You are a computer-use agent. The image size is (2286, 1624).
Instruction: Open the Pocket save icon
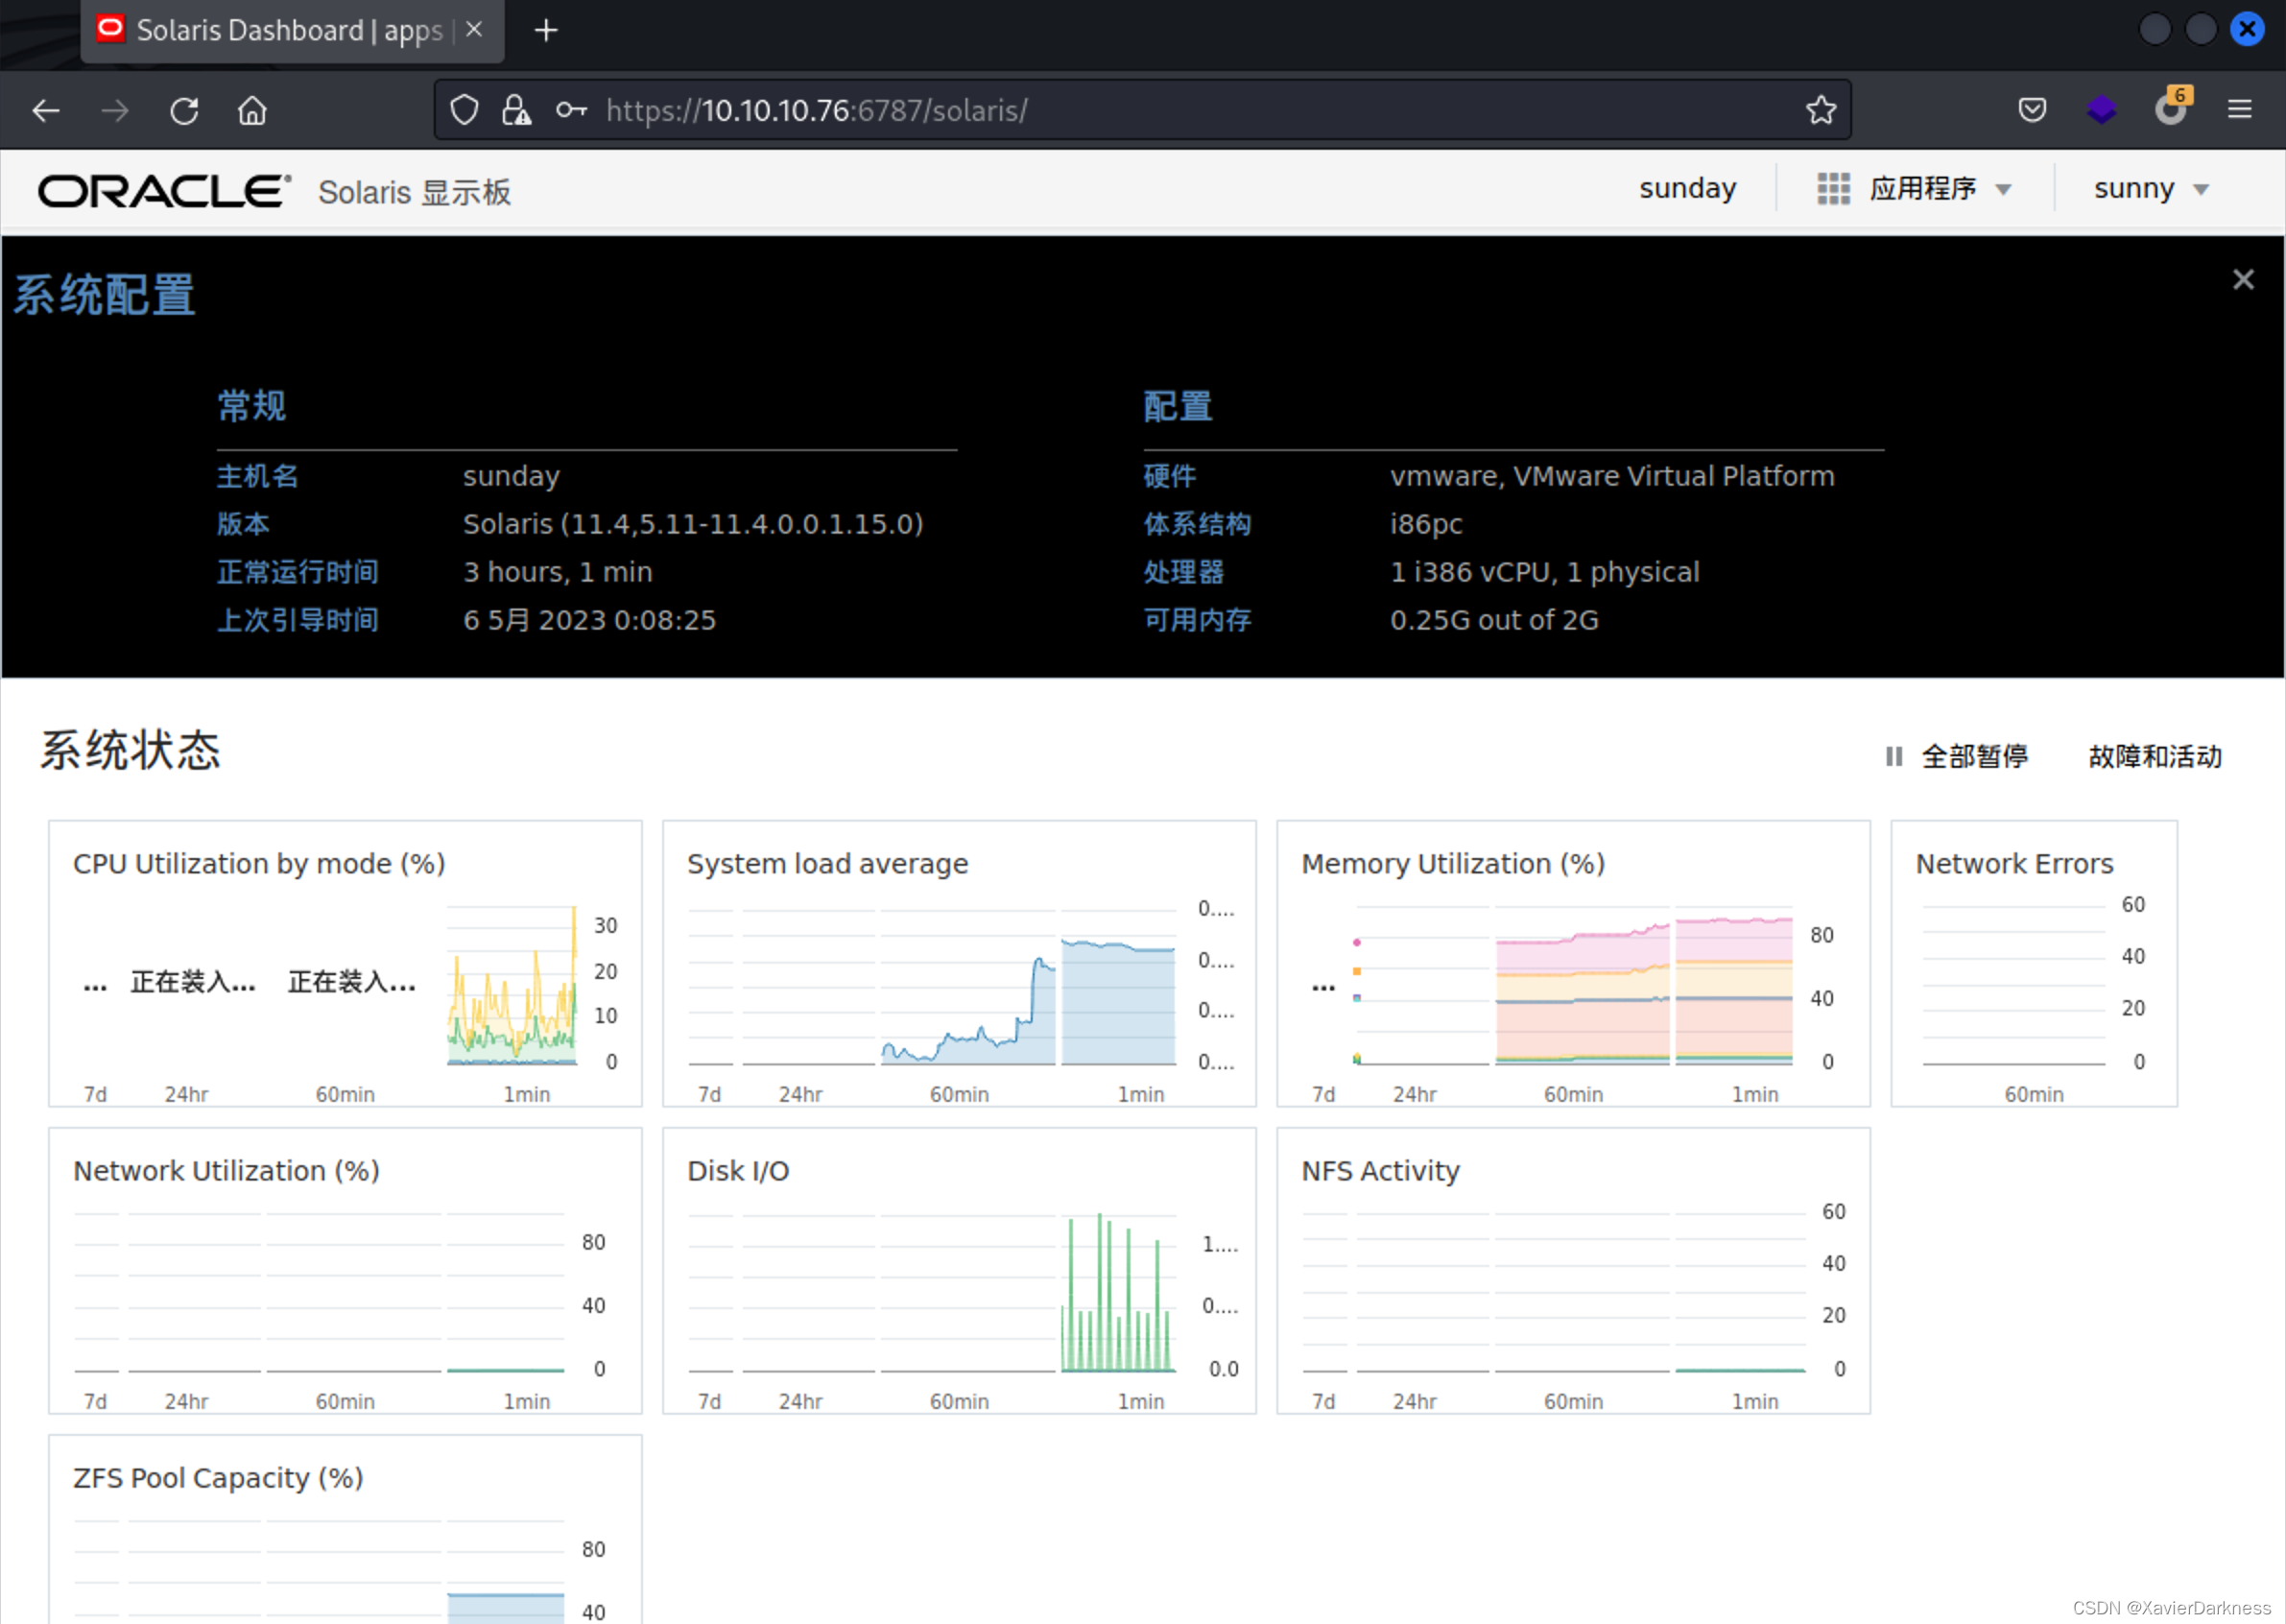(x=2032, y=110)
